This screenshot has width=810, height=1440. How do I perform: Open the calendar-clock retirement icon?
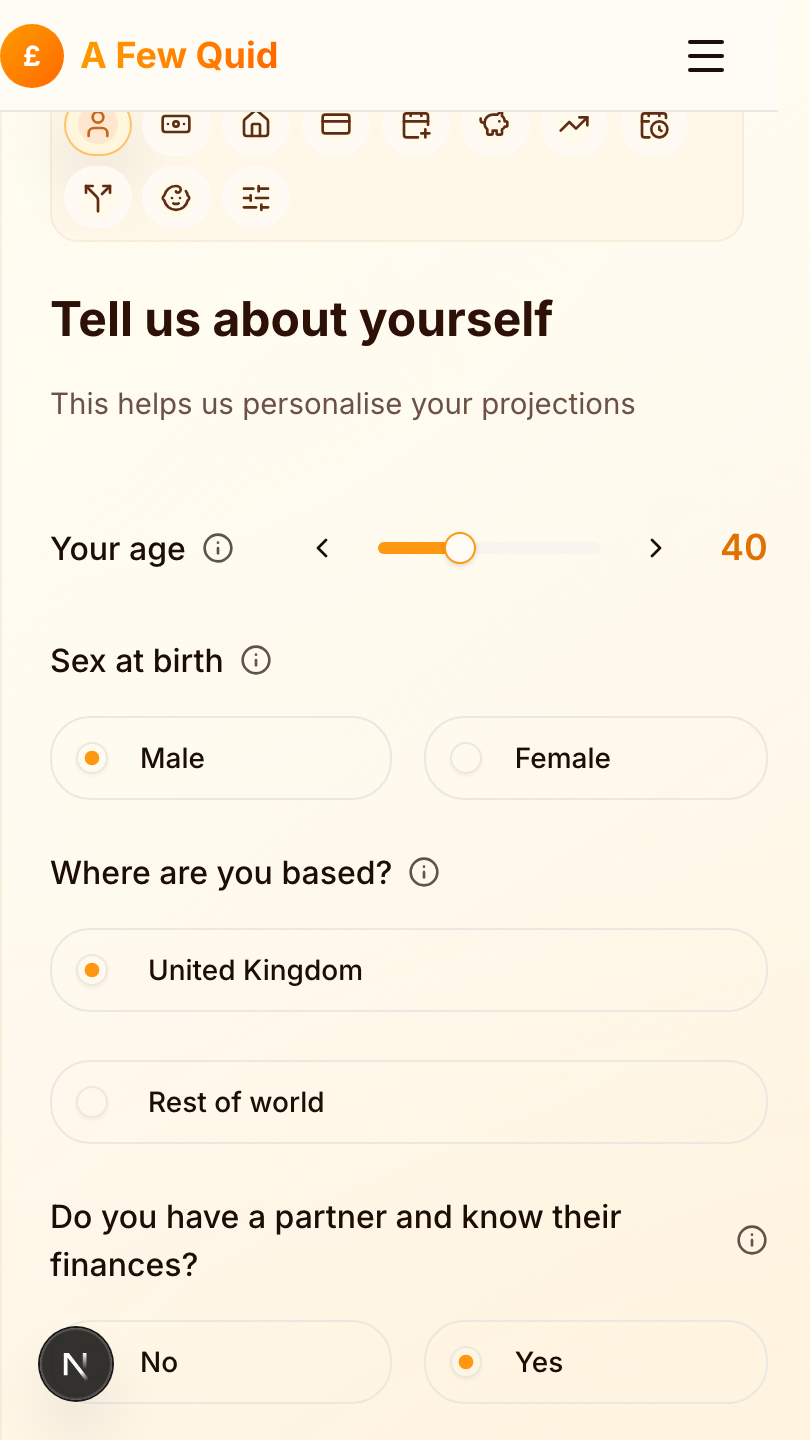(x=653, y=127)
